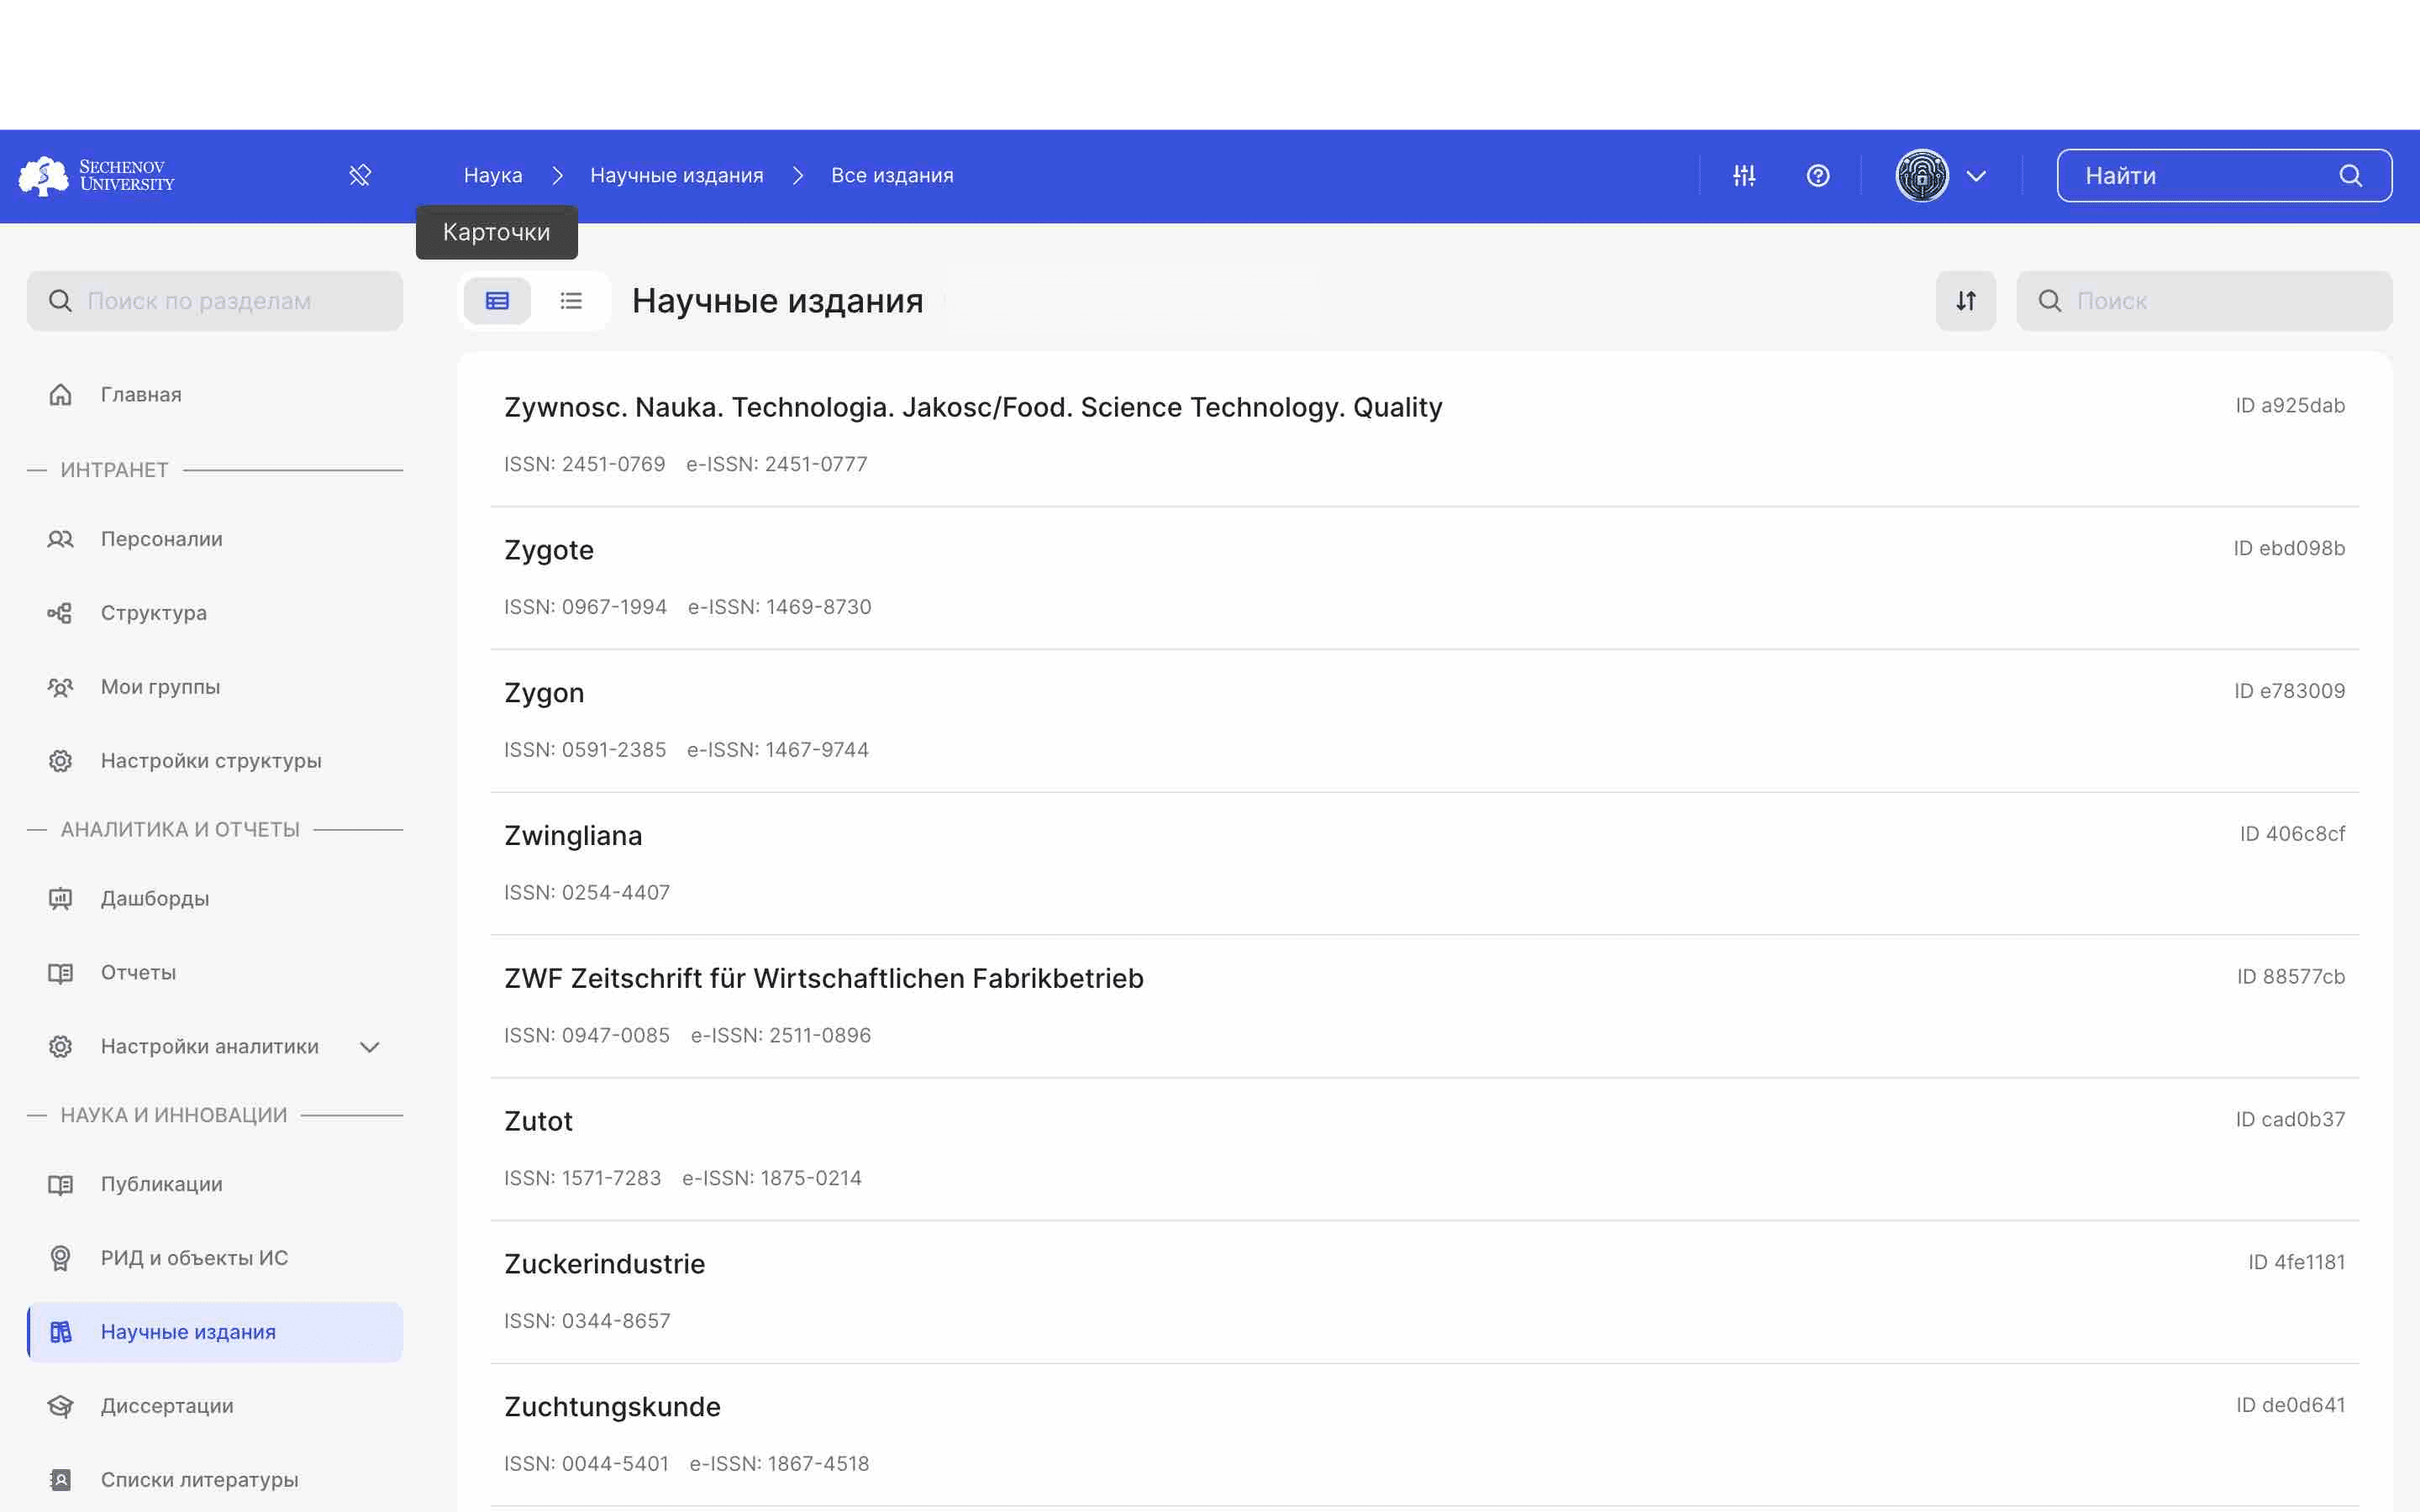Click e-ISSN: 2511-0896 text
This screenshot has width=2420, height=1512.
[781, 1036]
